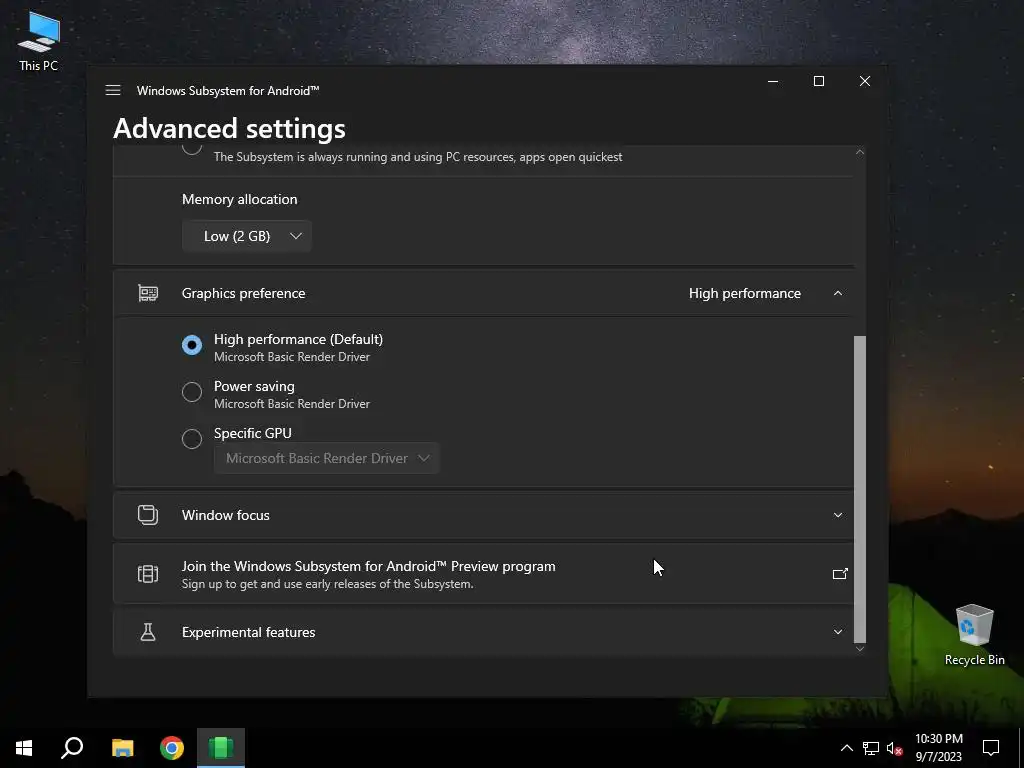Click the Window focus icon

[148, 515]
